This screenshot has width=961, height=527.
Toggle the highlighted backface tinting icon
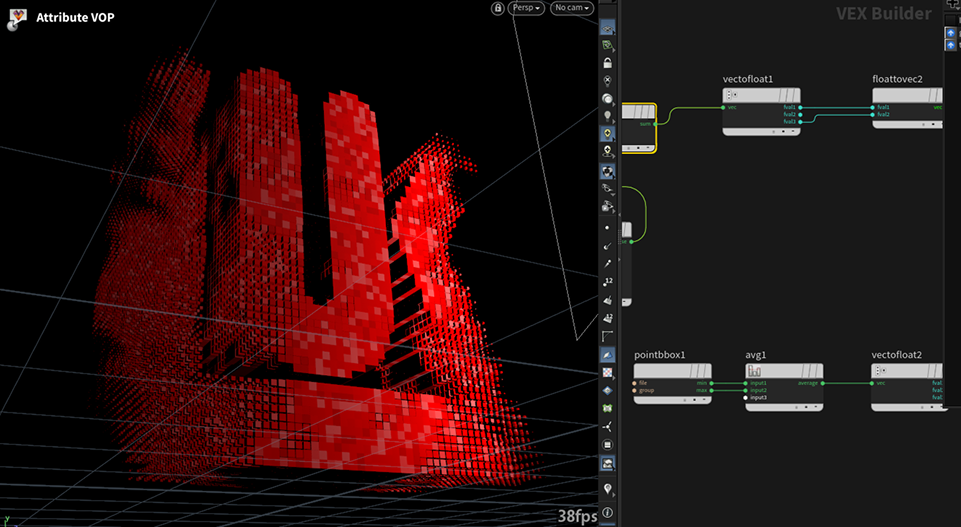[x=607, y=354]
